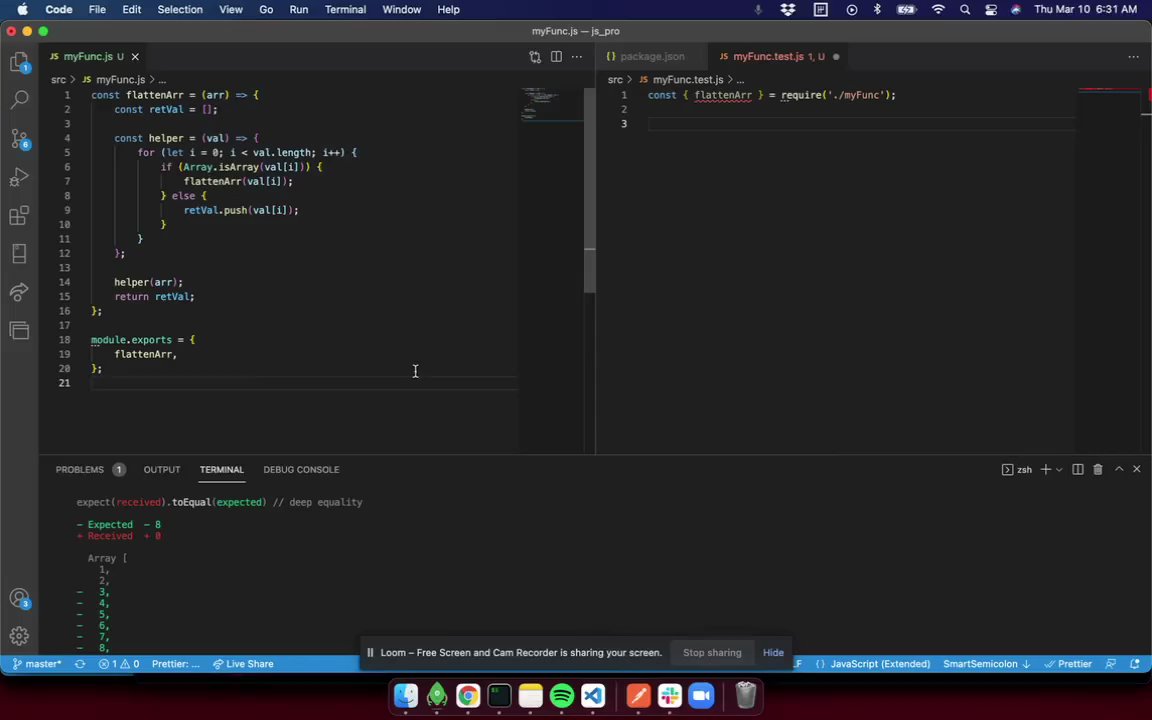The height and width of the screenshot is (720, 1152).
Task: Maximize the panel with the chevron-up icon
Action: [x=1119, y=469]
